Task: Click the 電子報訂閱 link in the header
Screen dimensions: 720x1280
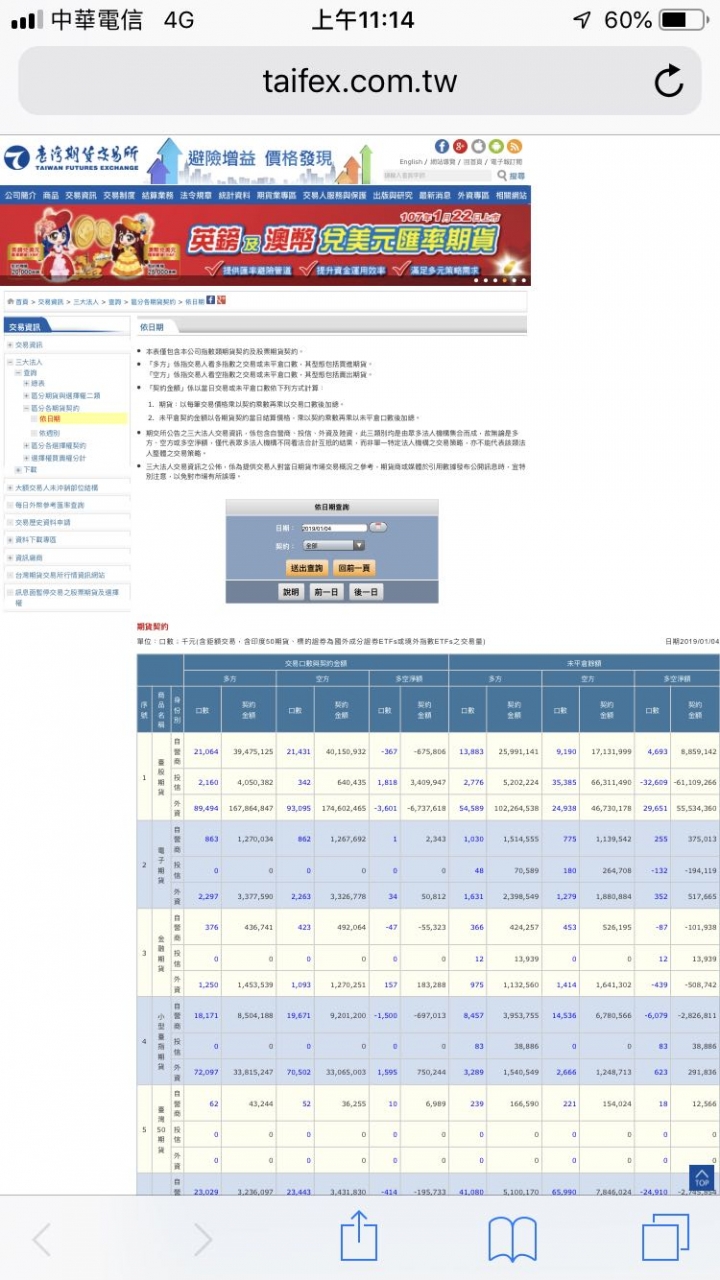Action: point(506,162)
